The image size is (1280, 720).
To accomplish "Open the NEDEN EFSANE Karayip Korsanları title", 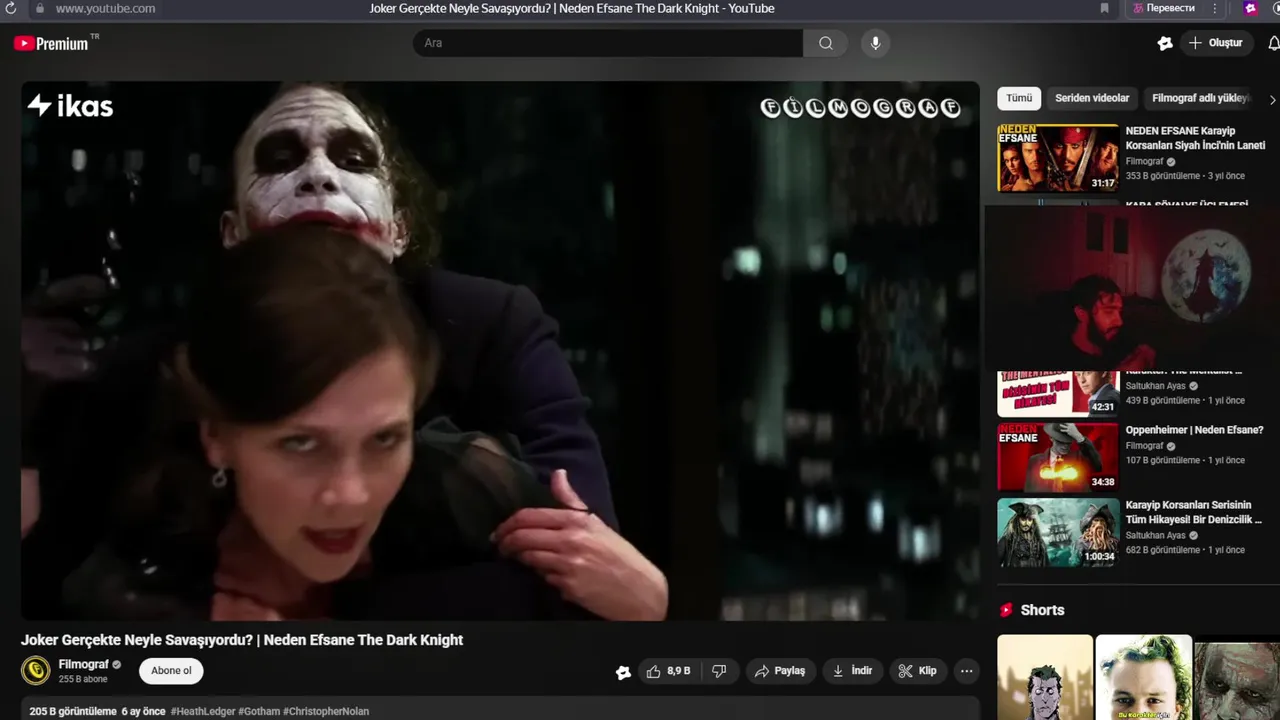I will [1195, 138].
